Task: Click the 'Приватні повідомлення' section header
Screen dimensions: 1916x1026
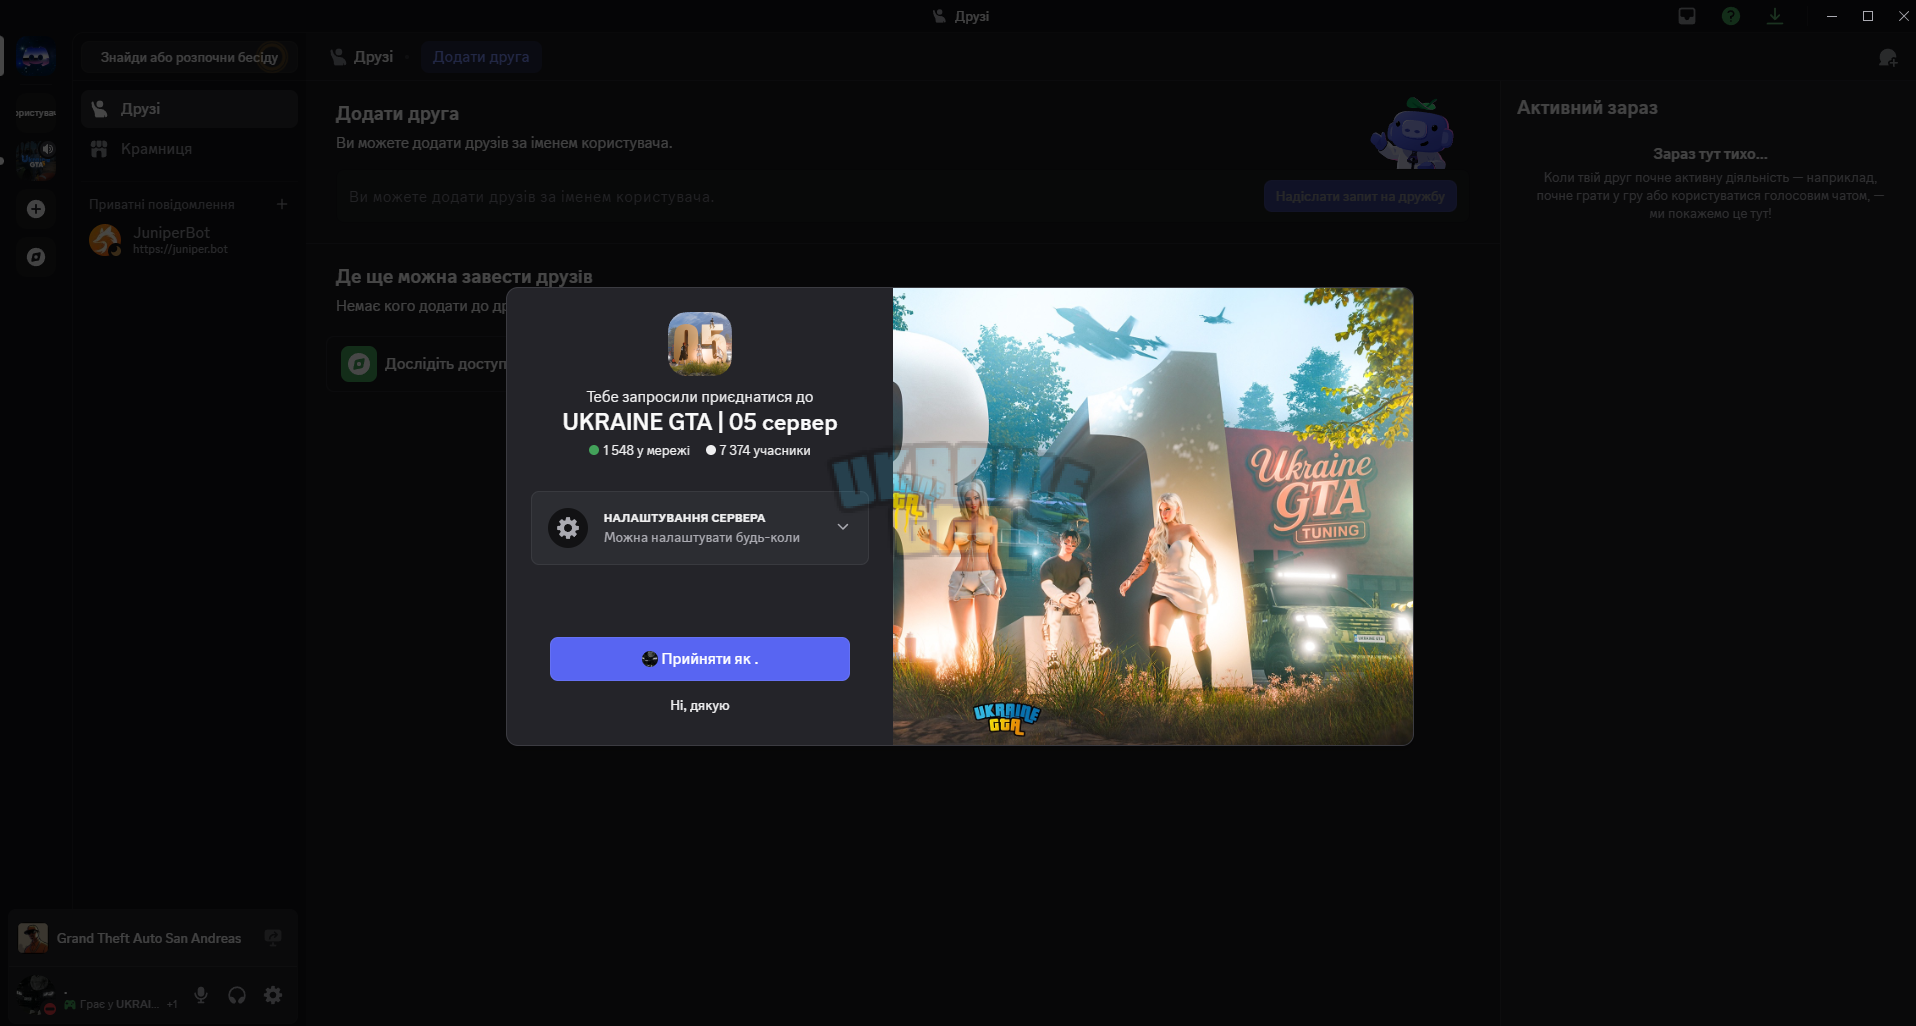Action: 162,204
